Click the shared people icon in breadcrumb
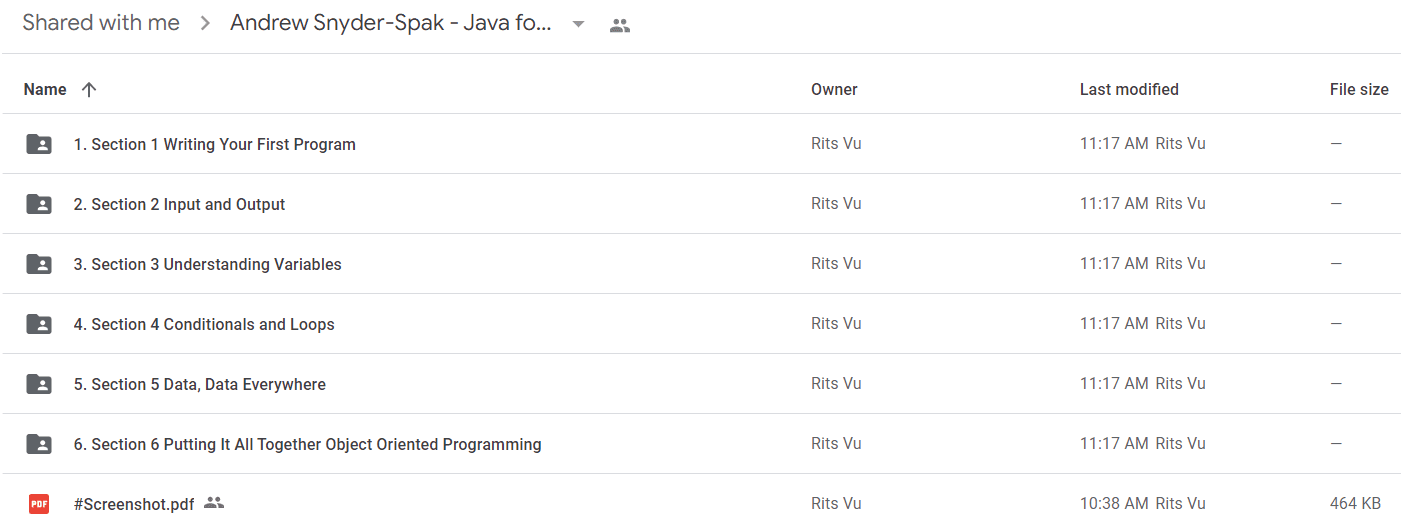The height and width of the screenshot is (527, 1401). [x=620, y=25]
